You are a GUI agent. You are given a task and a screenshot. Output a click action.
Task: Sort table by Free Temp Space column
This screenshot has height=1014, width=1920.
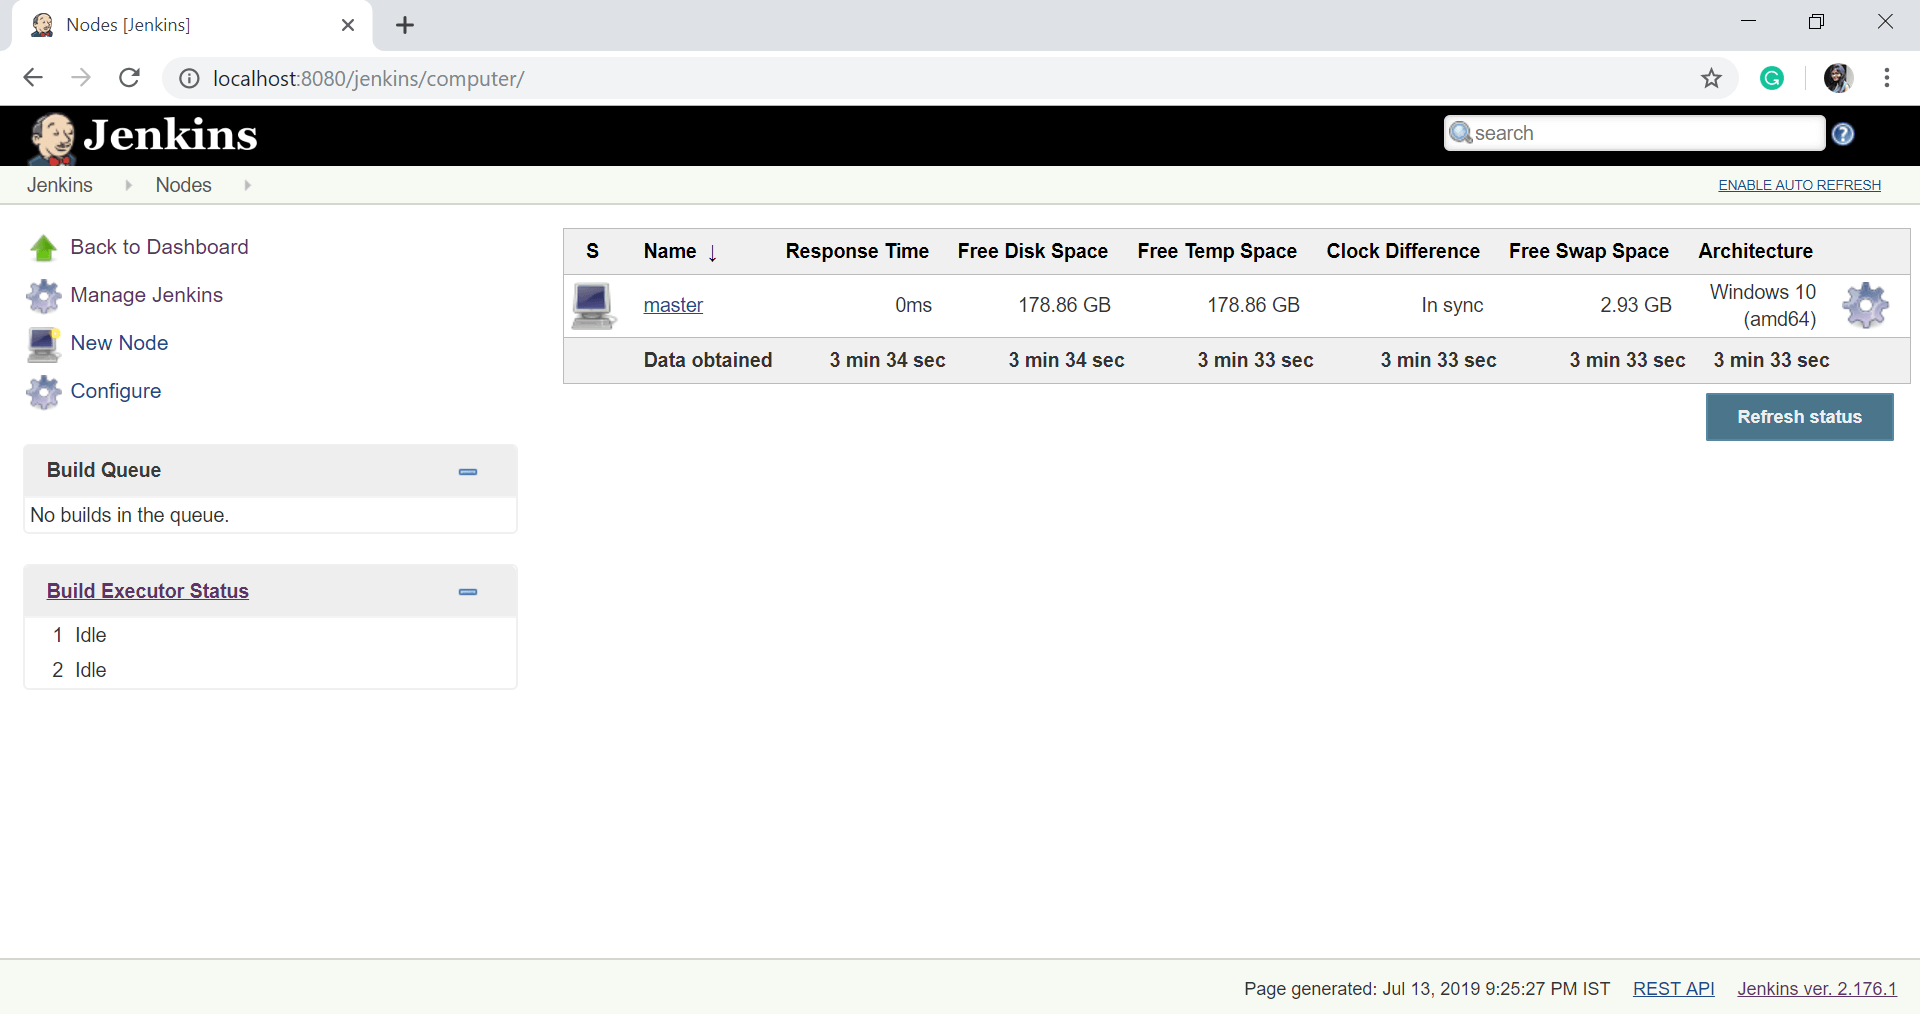point(1217,251)
